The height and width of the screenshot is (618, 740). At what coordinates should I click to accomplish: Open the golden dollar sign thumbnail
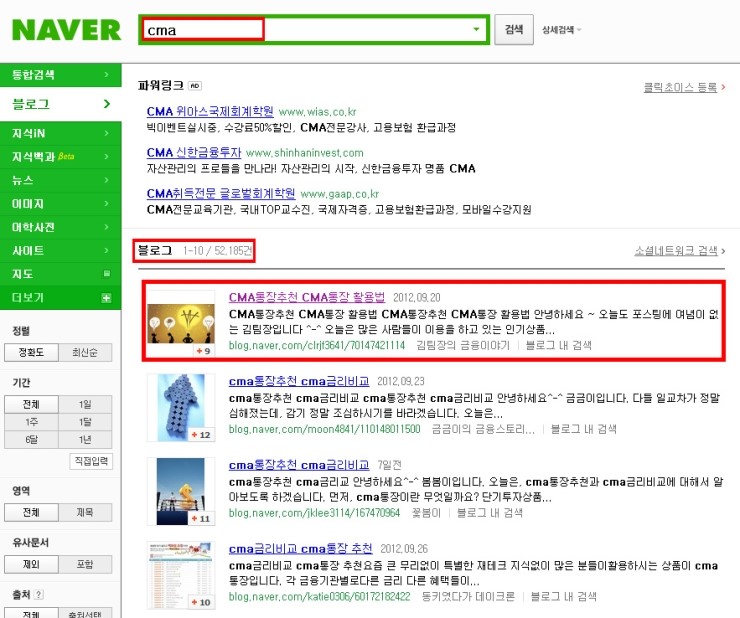(181, 491)
